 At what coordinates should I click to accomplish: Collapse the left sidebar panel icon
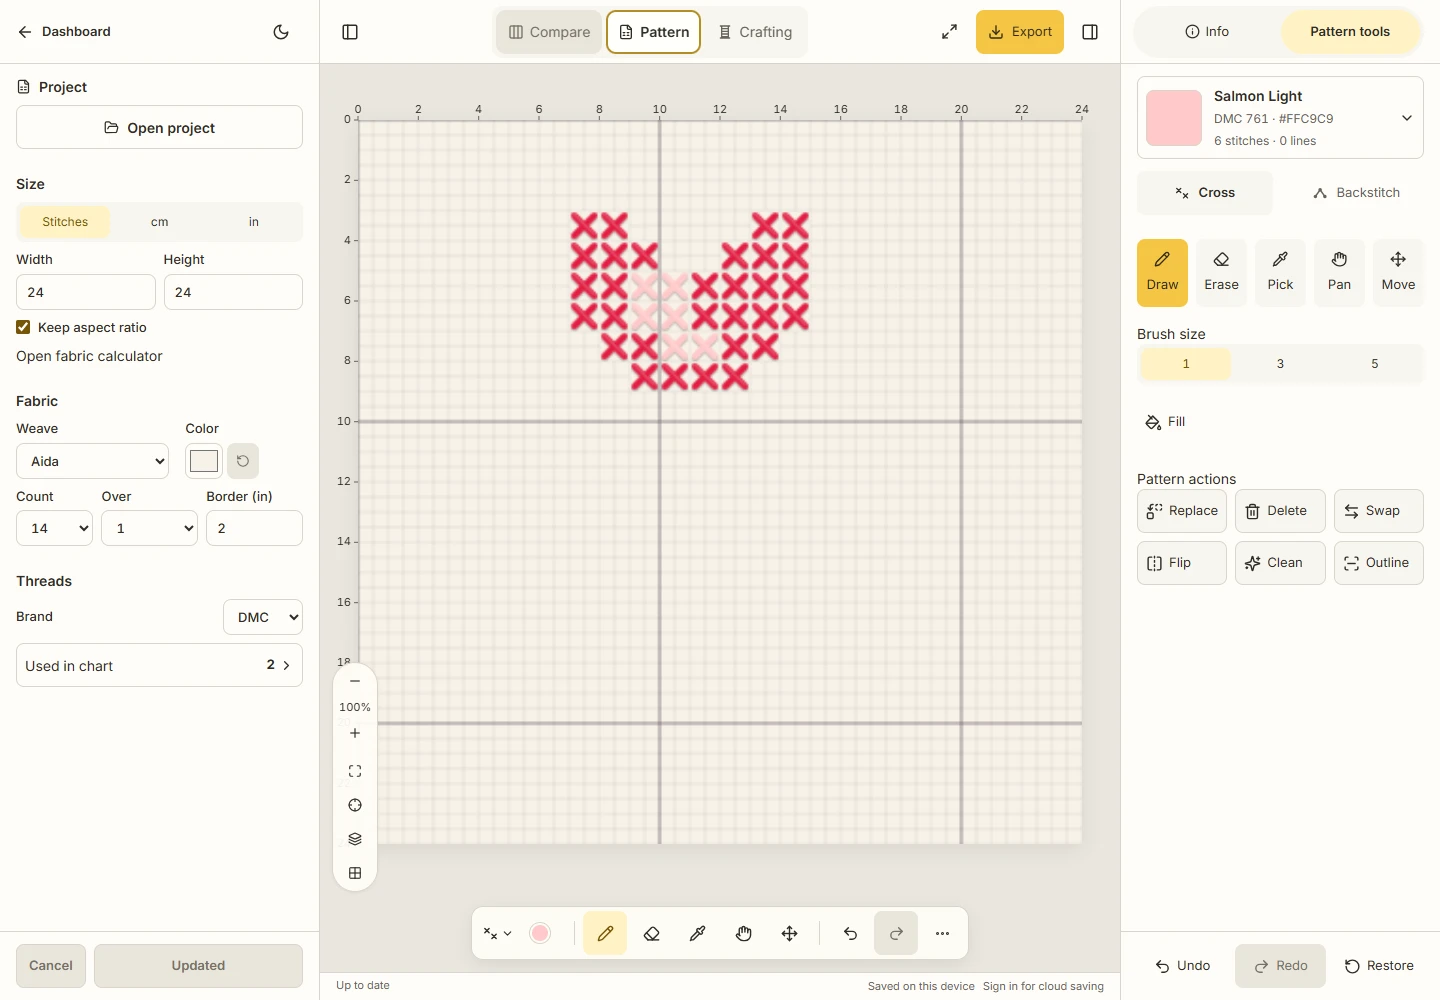pyautogui.click(x=350, y=32)
